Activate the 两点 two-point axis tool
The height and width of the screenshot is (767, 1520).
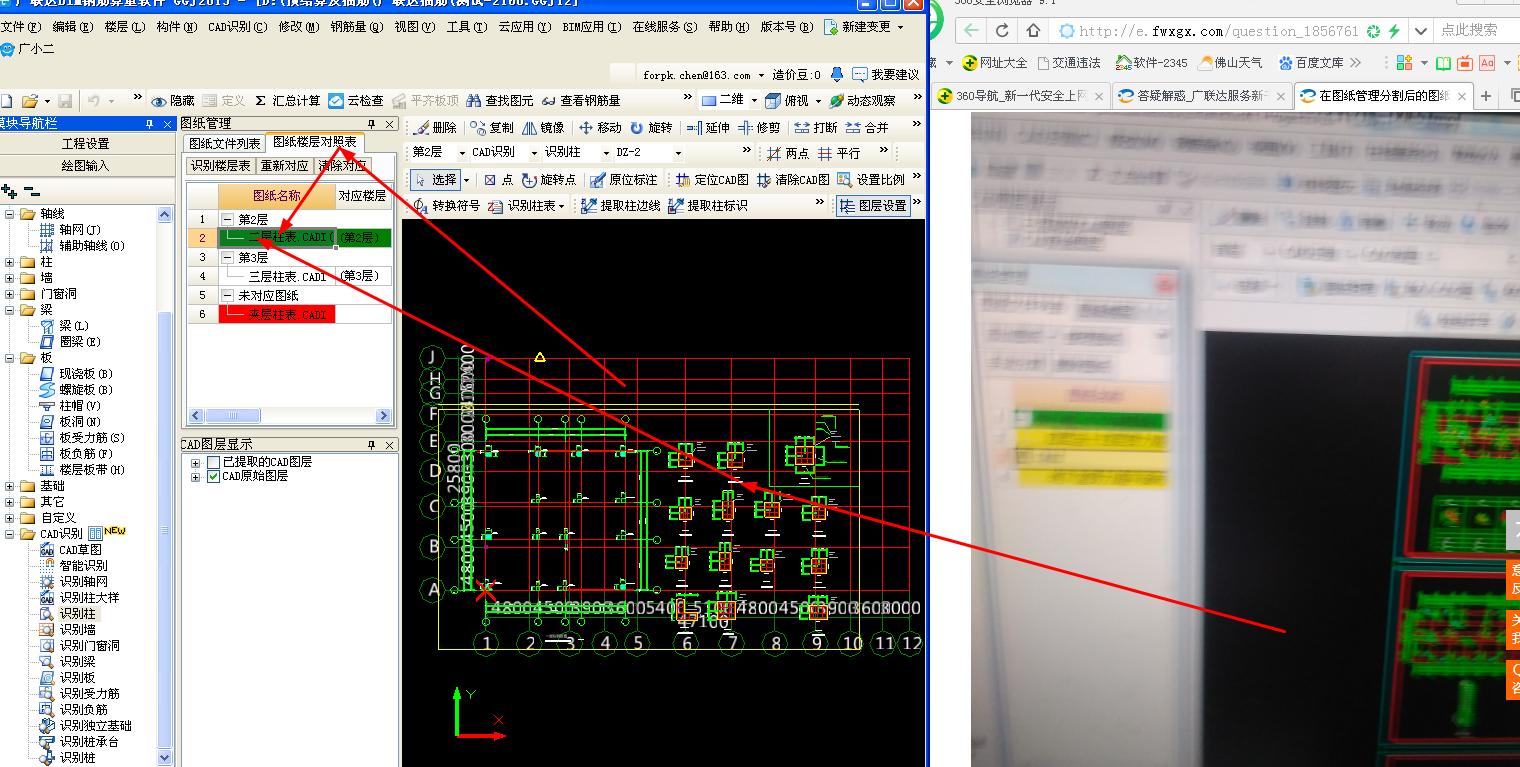(788, 153)
